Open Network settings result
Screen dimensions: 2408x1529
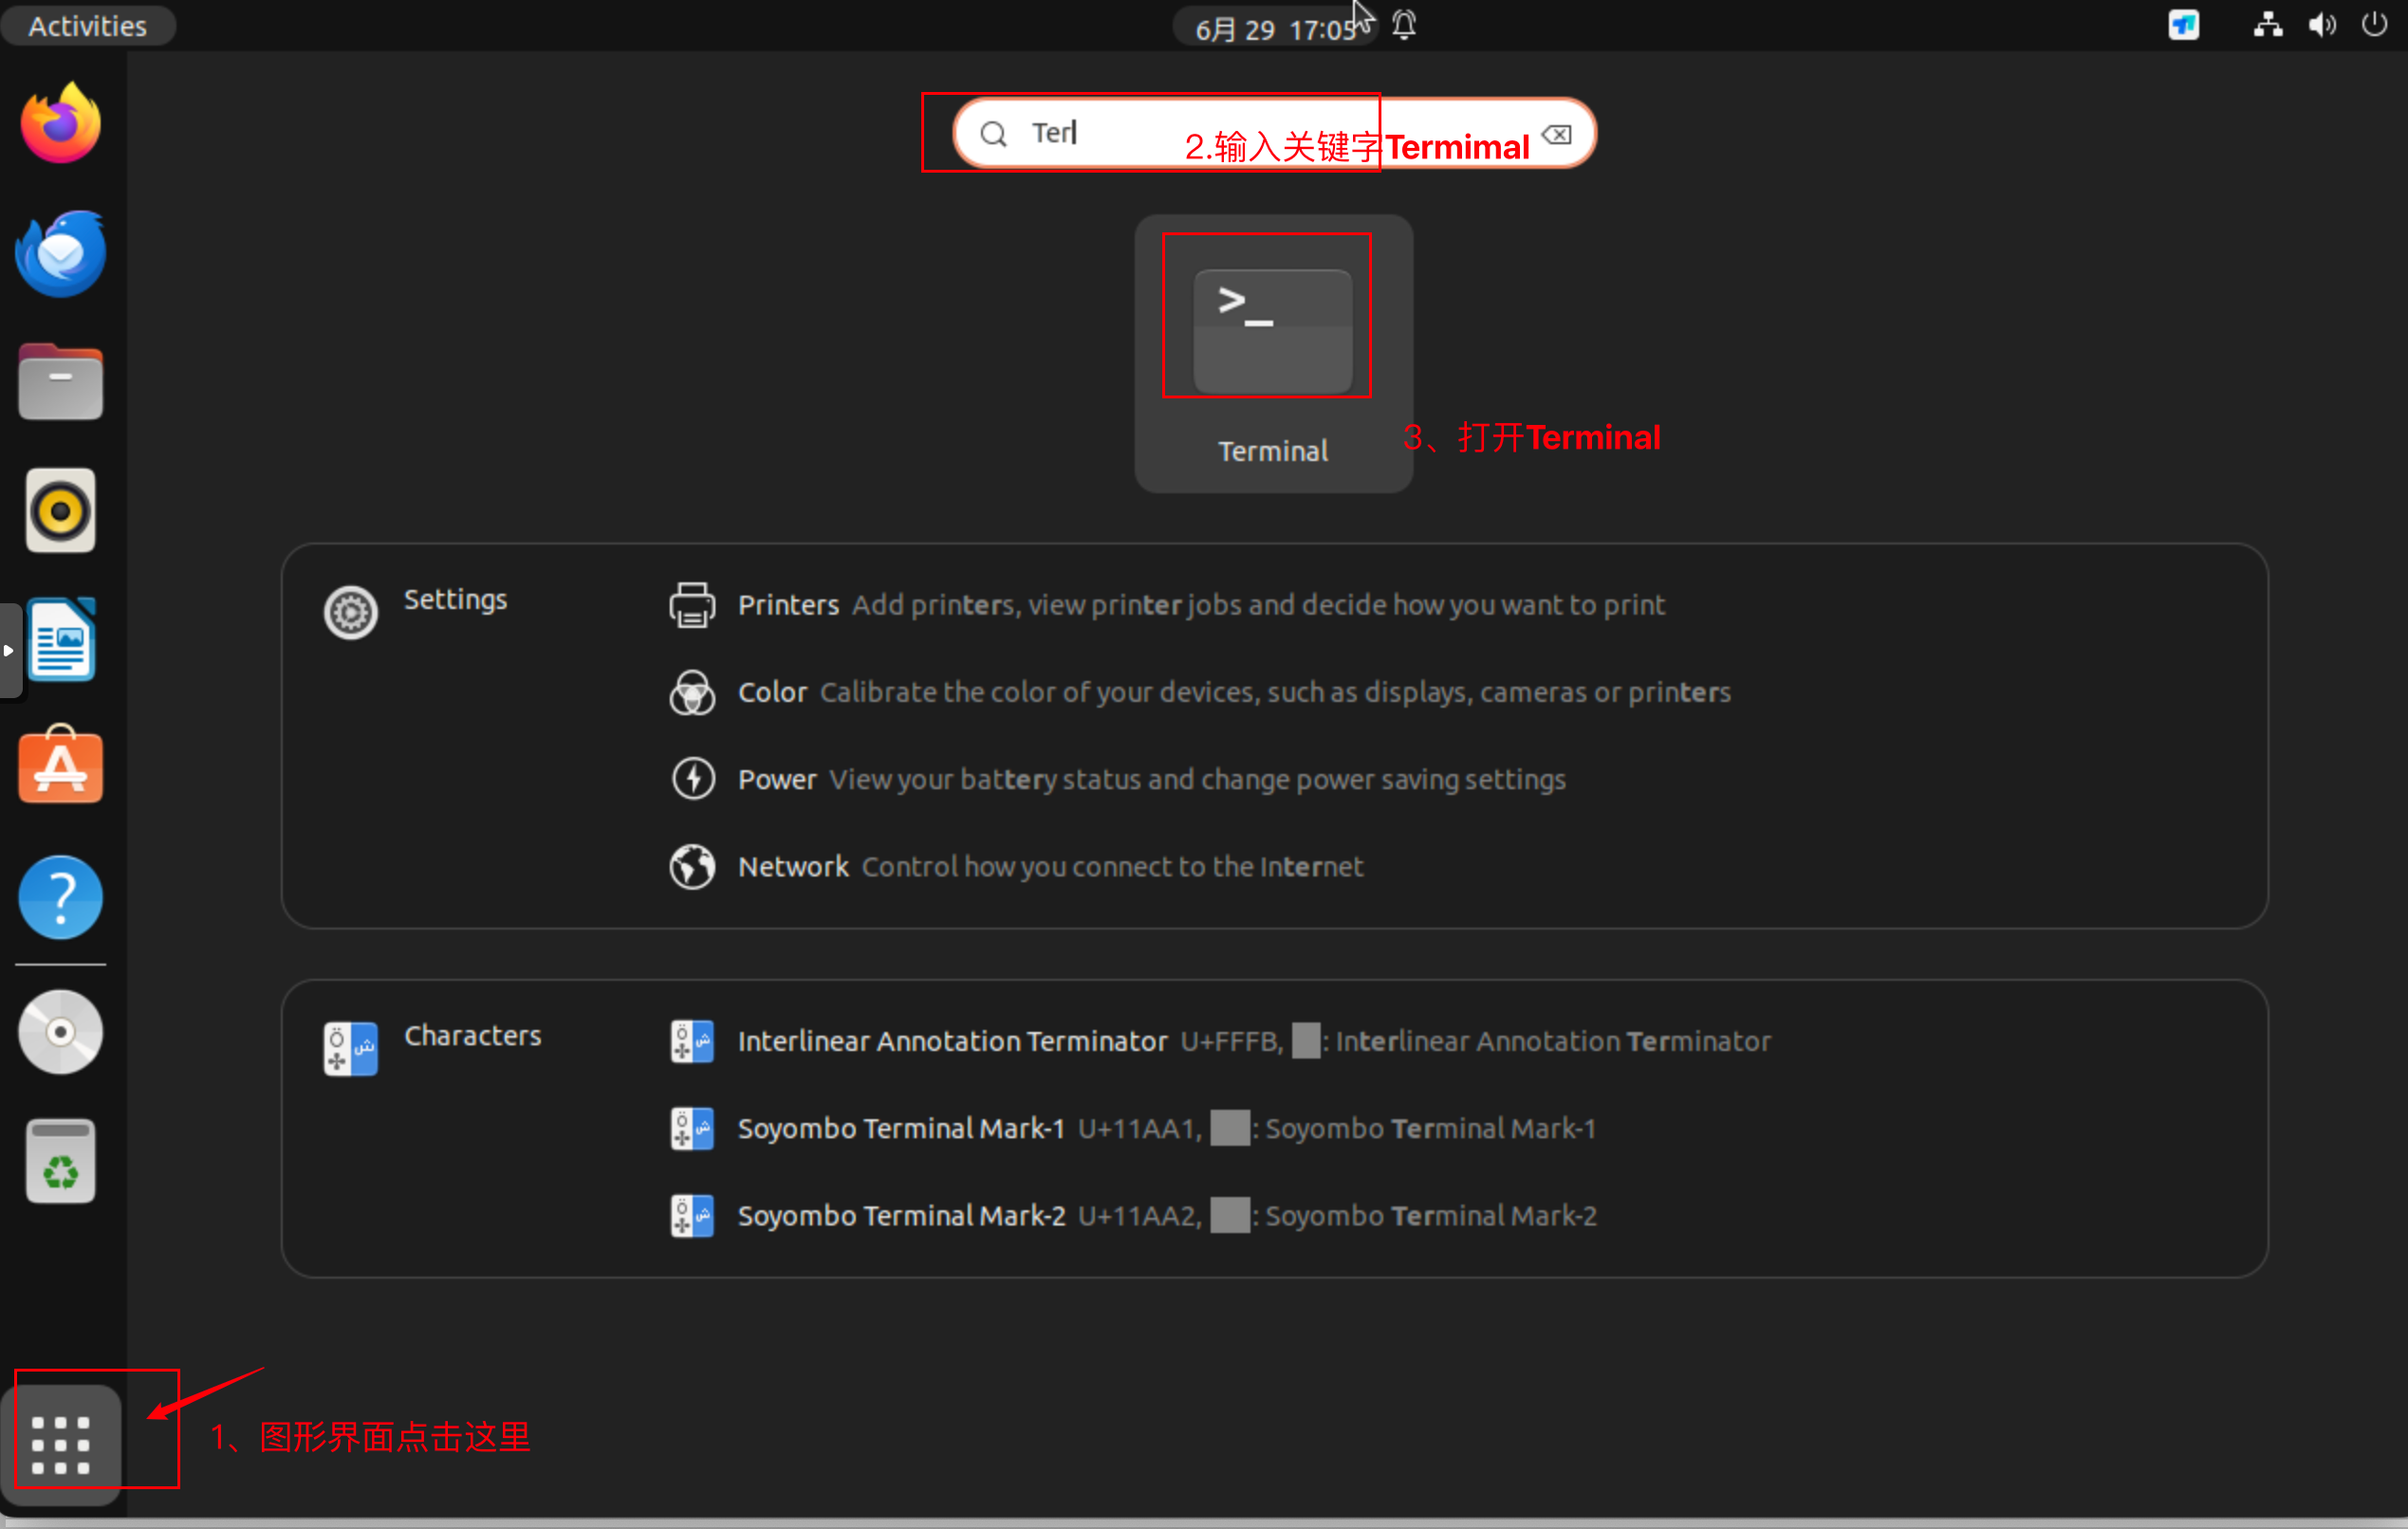[x=792, y=866]
